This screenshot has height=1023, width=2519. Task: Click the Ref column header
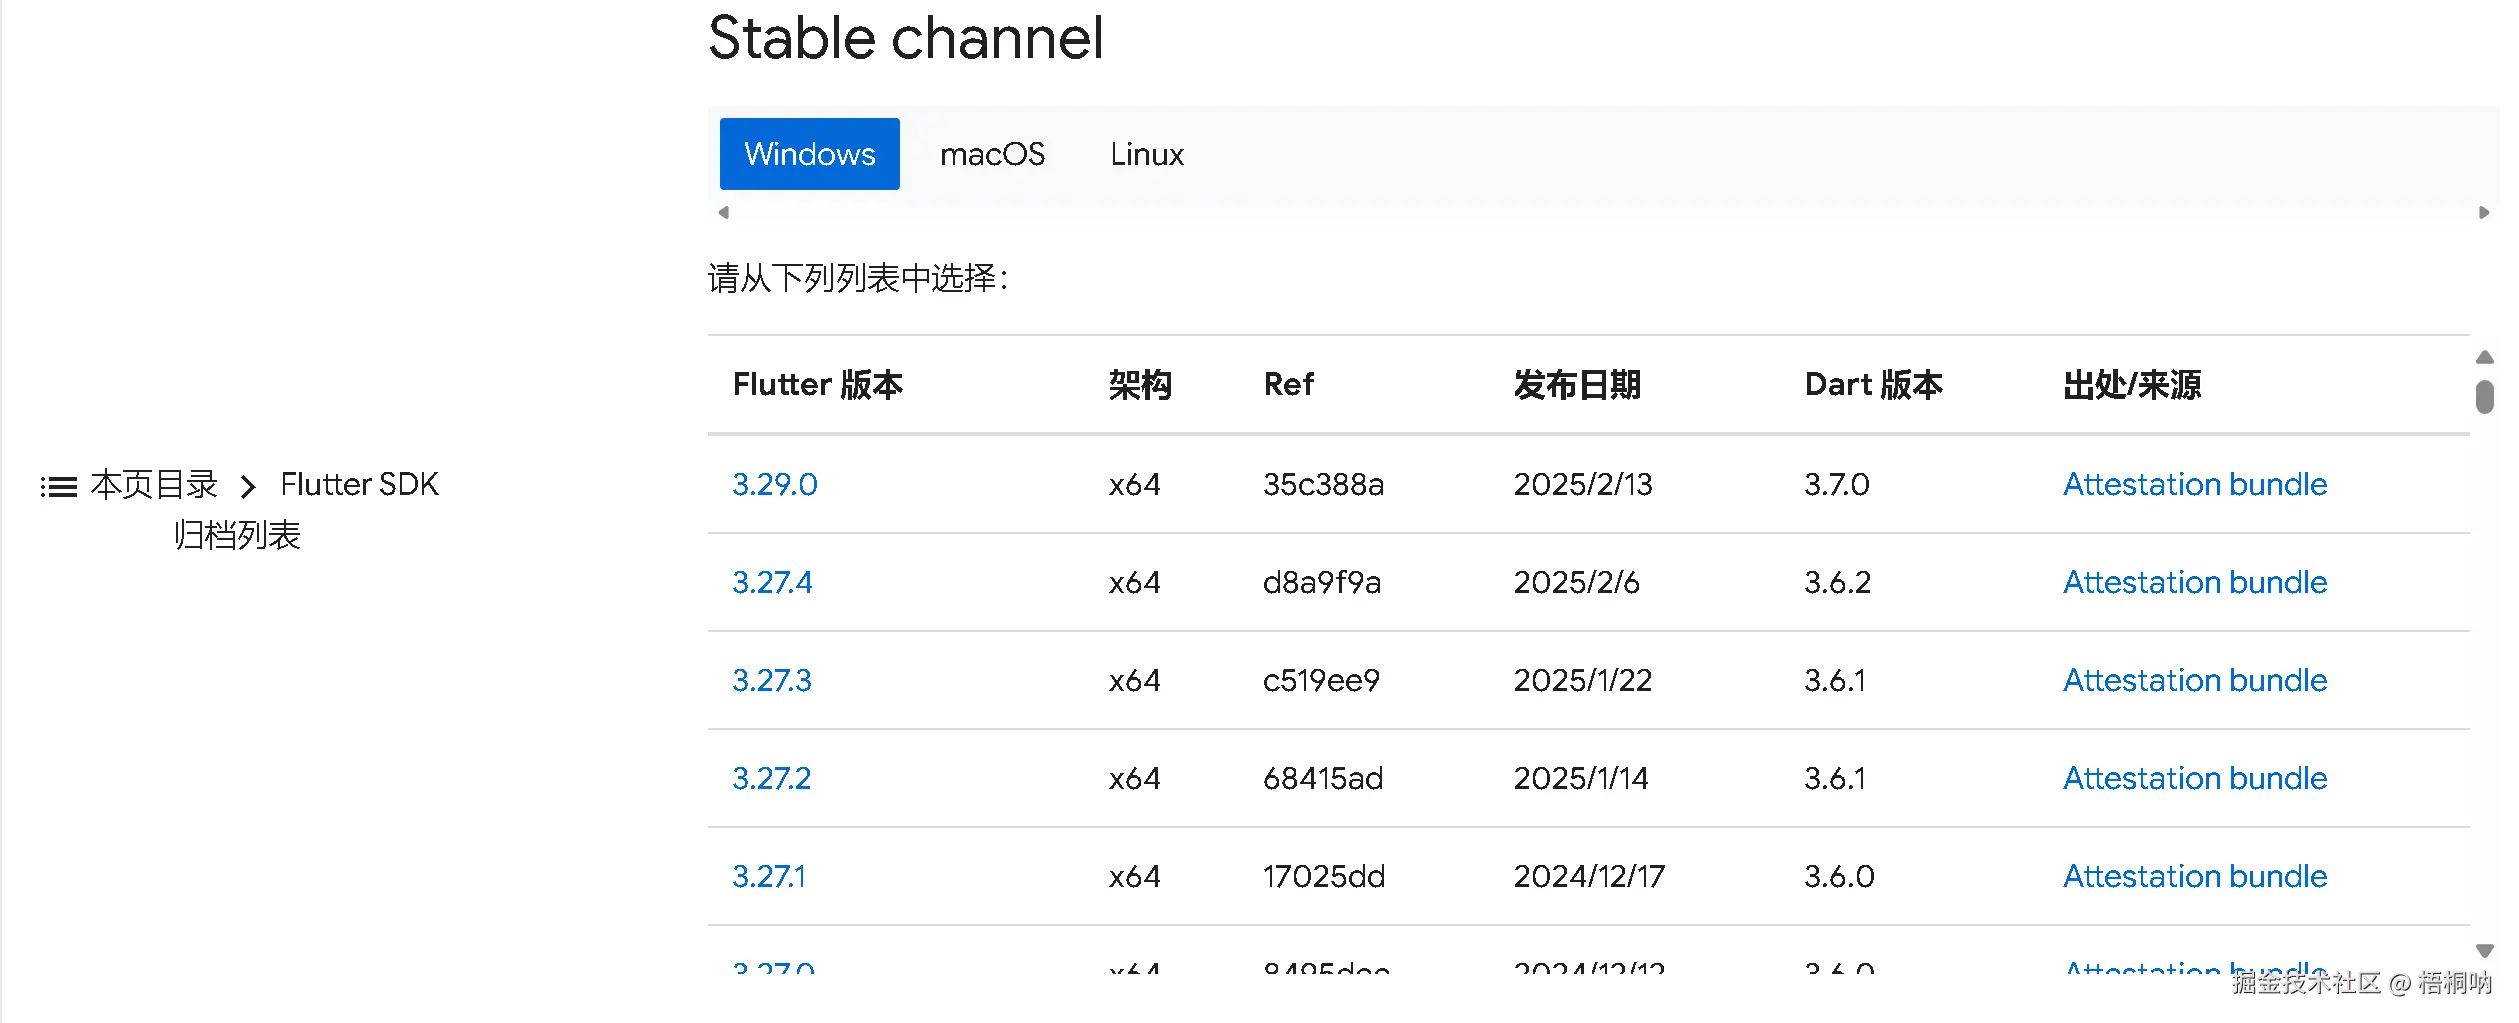[x=1288, y=385]
